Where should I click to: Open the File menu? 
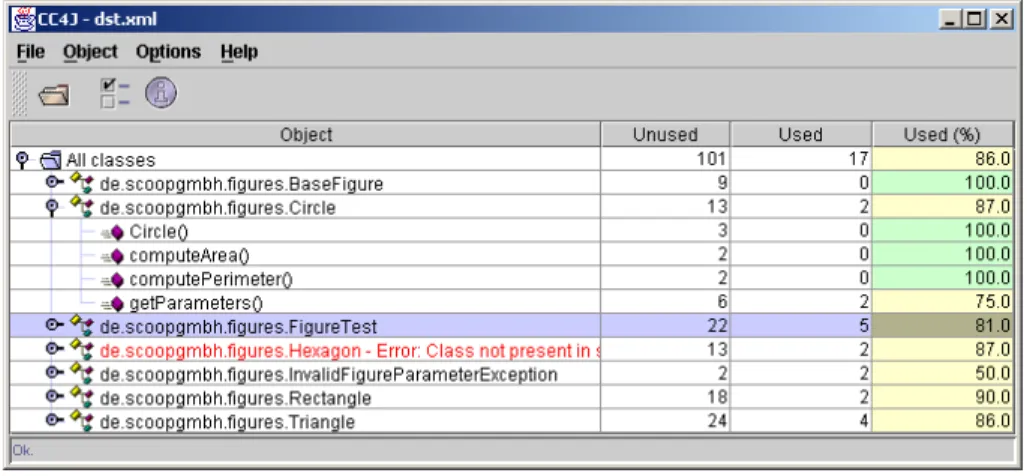click(x=31, y=52)
